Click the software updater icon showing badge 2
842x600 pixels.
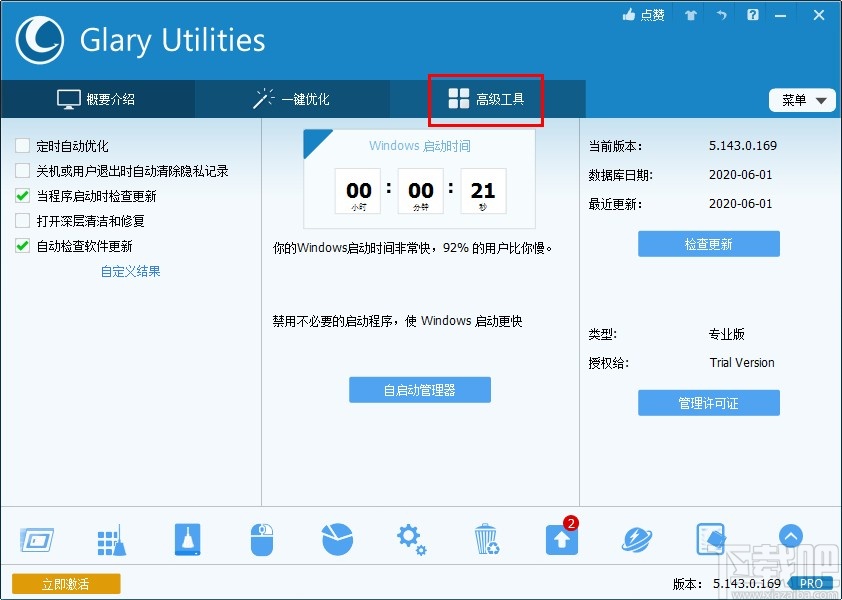[560, 540]
